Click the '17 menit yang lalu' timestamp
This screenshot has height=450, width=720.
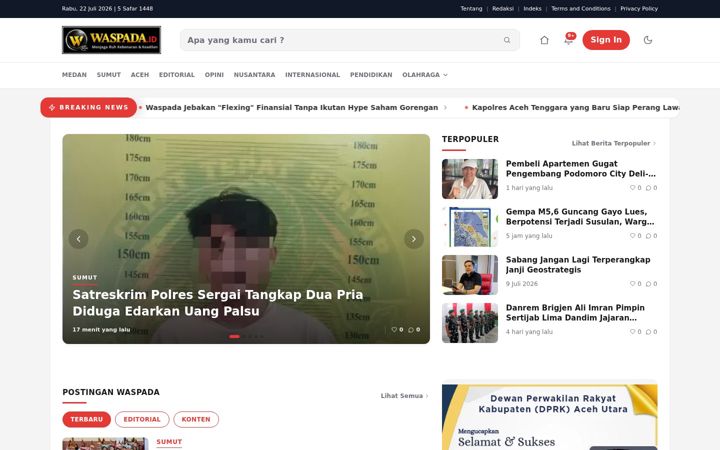pos(101,330)
